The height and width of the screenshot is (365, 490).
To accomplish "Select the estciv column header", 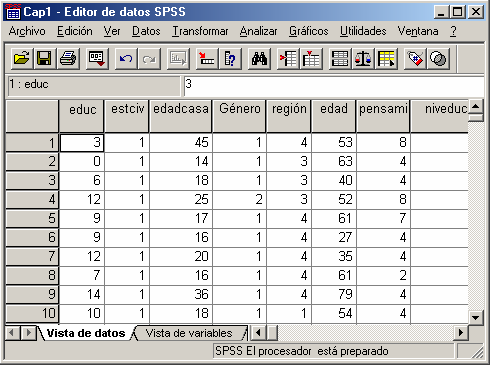I will point(127,116).
